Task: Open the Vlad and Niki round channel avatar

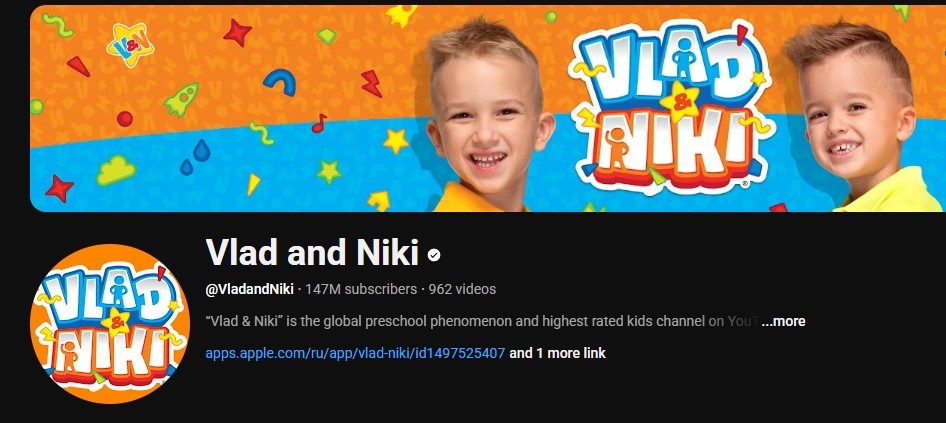Action: click(x=110, y=323)
